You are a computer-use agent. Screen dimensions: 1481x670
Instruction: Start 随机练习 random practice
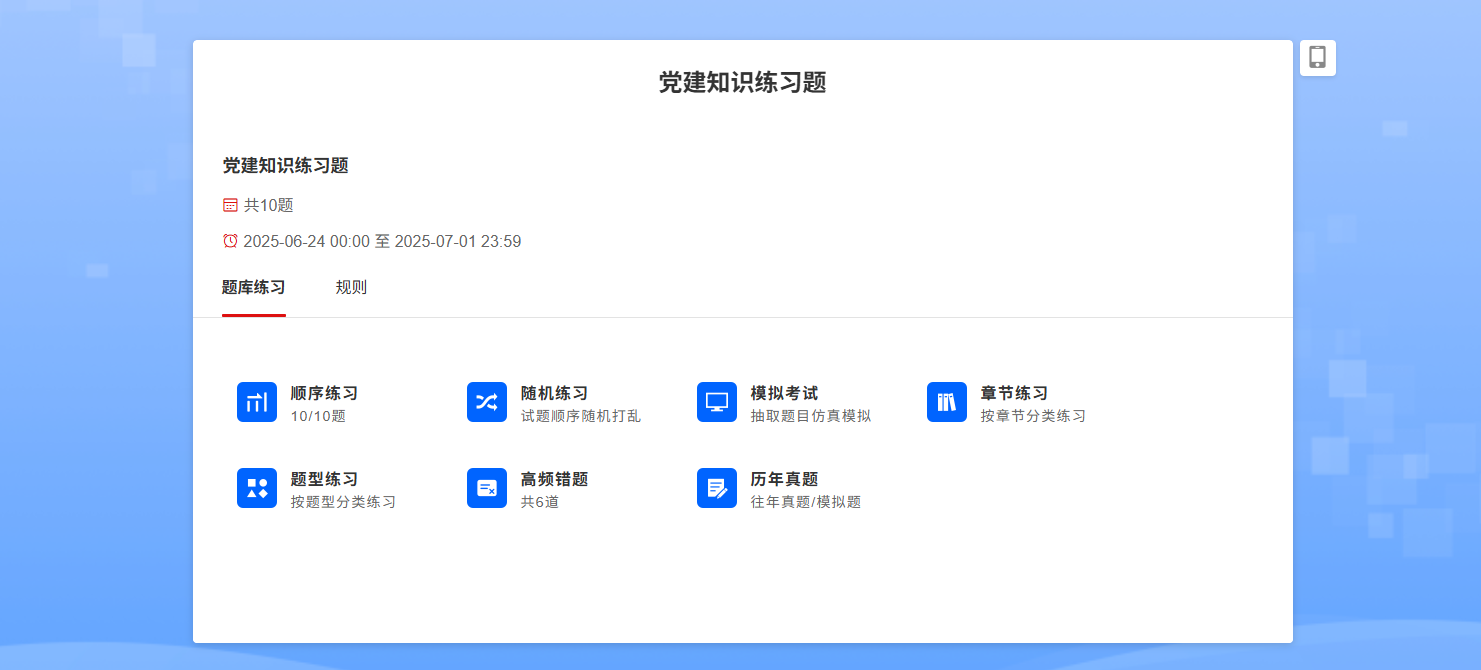coord(554,393)
